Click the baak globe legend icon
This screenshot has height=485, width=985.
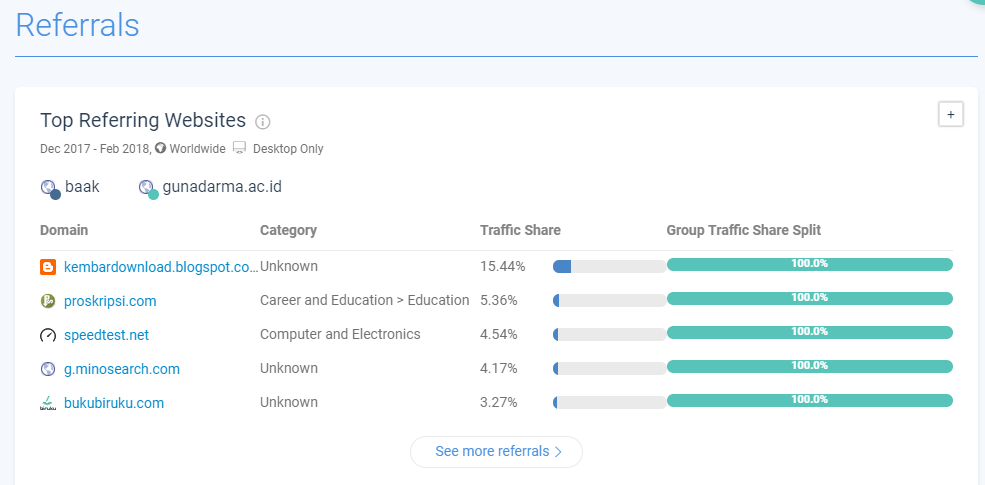[49, 187]
